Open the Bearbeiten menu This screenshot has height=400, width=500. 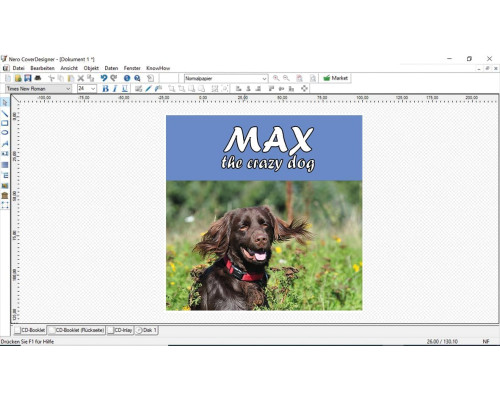[x=42, y=68]
